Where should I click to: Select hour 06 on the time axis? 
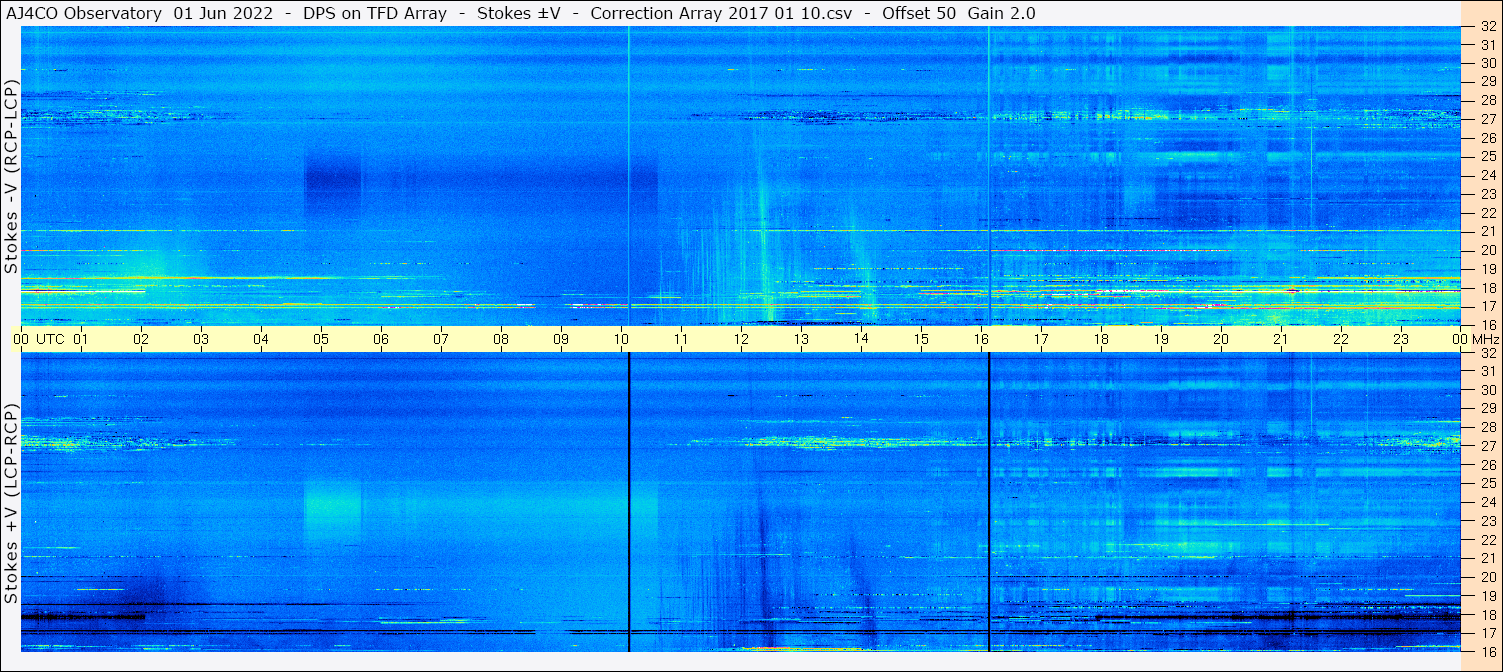(381, 339)
